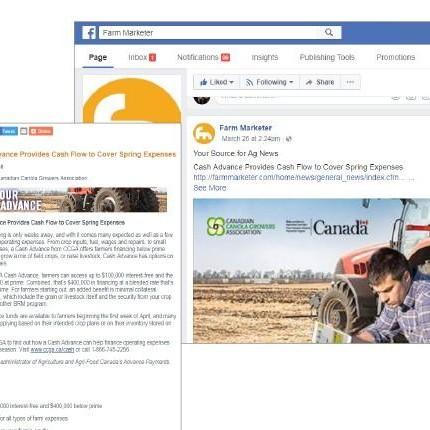The width and height of the screenshot is (430, 430).
Task: Expand the Following dropdown
Action: click(270, 82)
